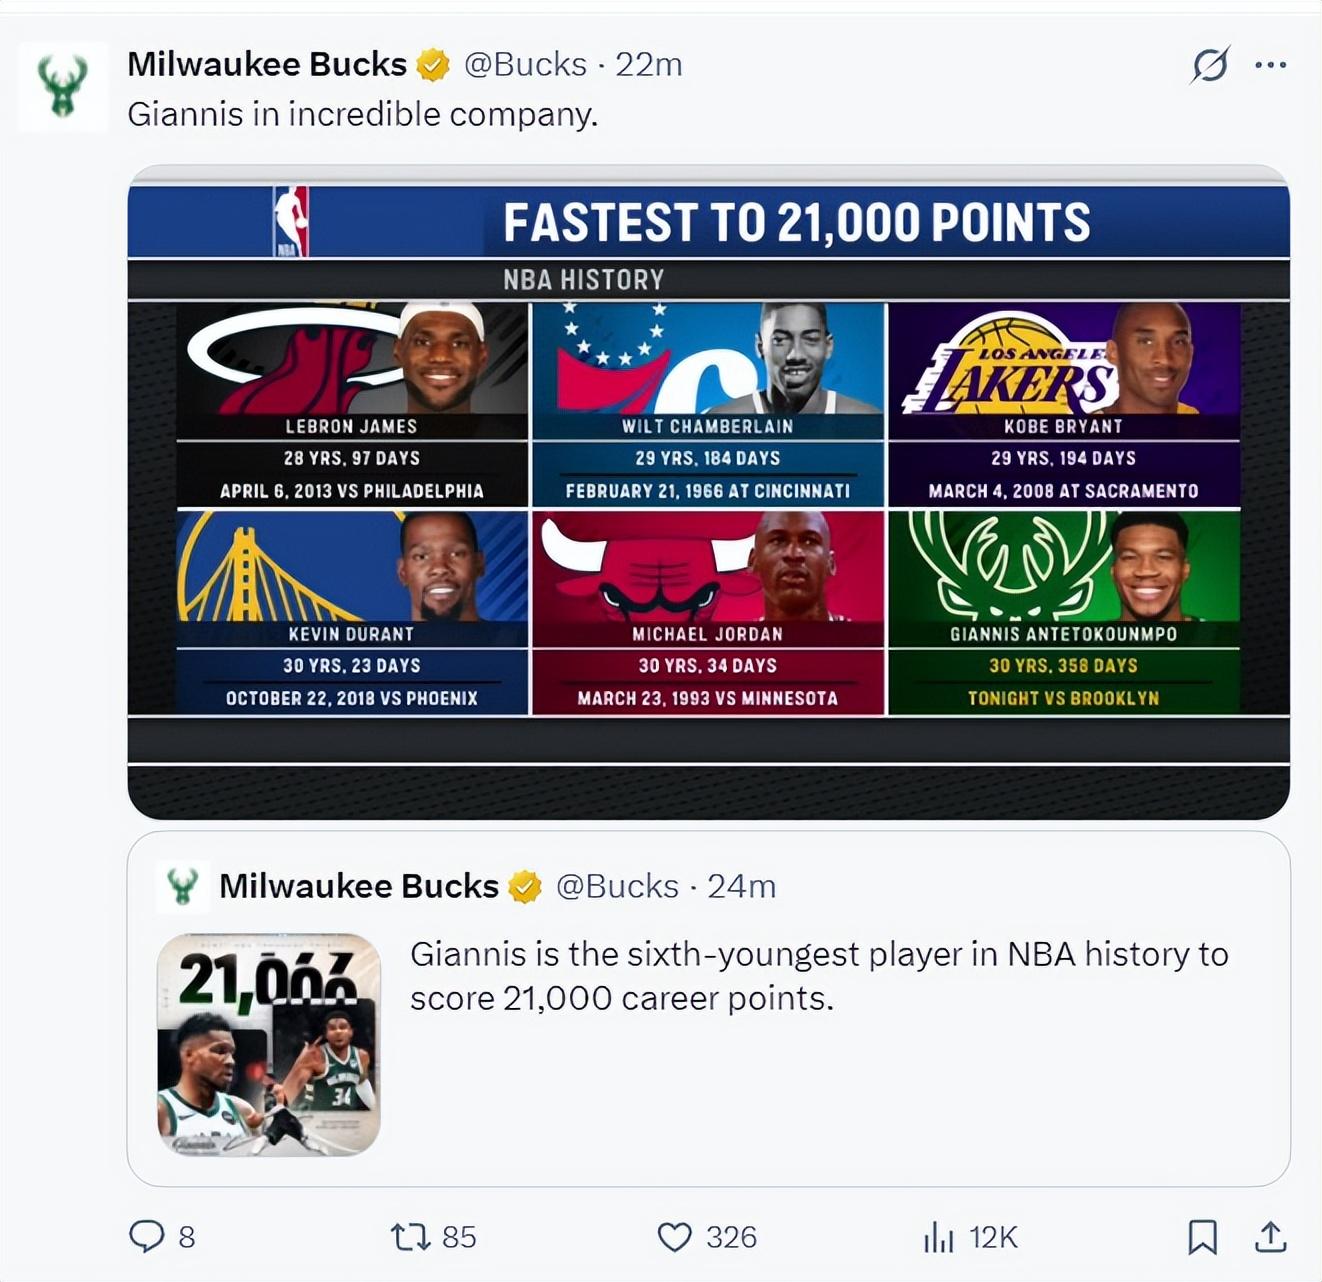Open the three-dot more options menu
1322x1282 pixels.
click(1270, 65)
